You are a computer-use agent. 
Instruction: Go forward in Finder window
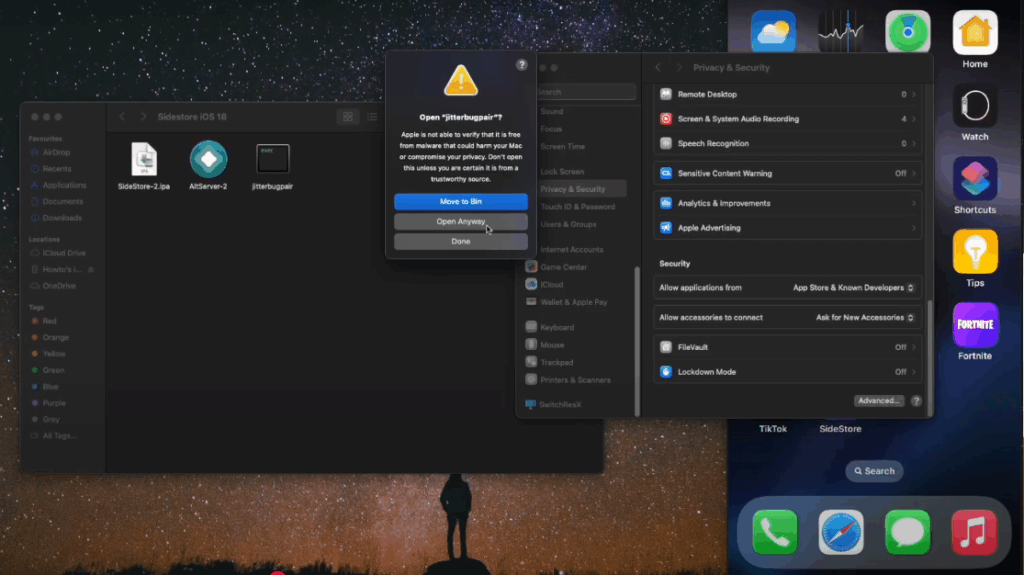click(143, 116)
